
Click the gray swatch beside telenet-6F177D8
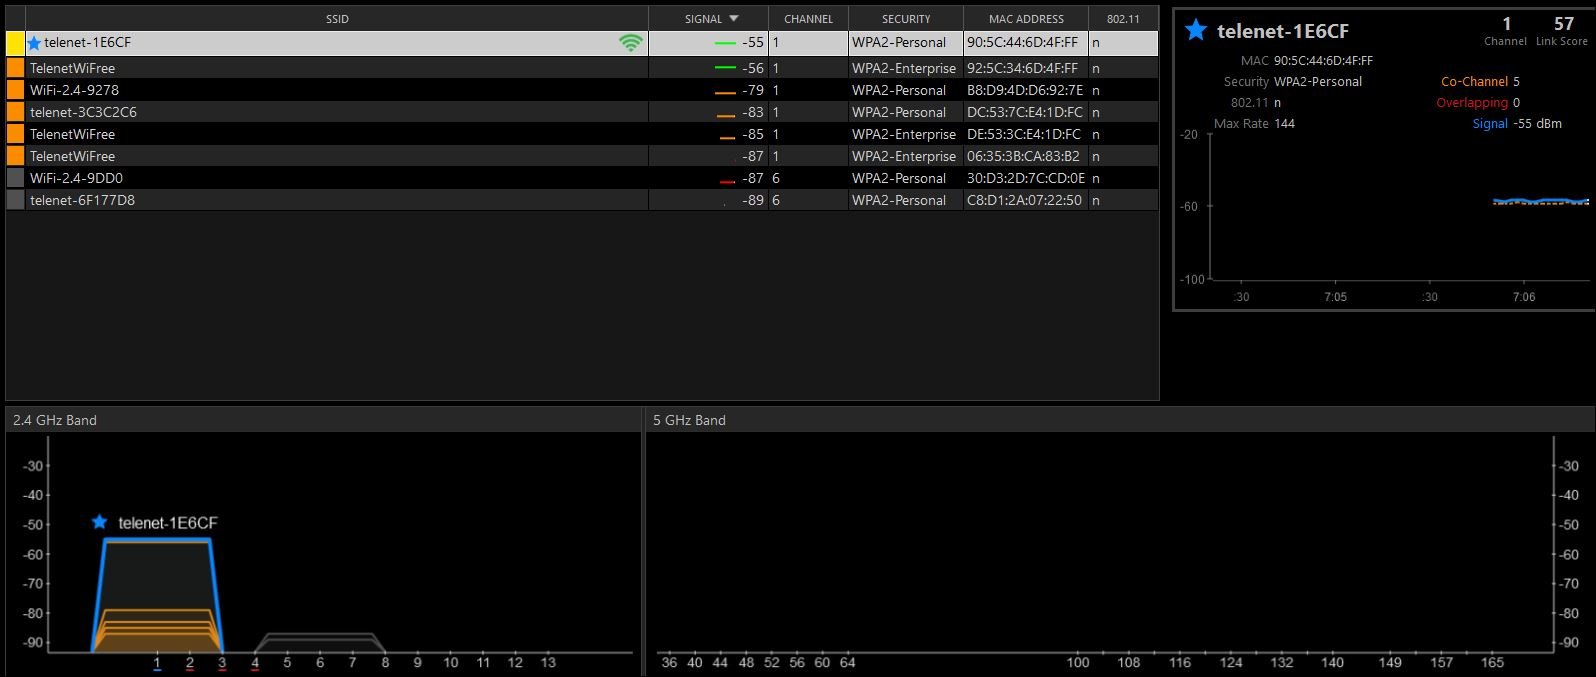[x=15, y=200]
